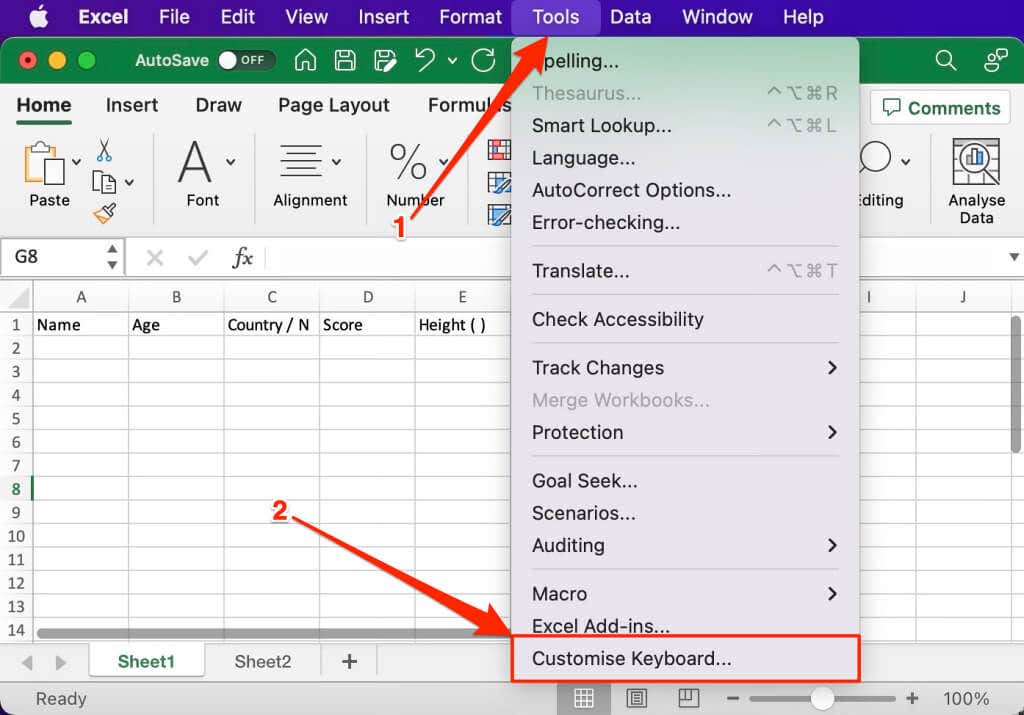Toggle AutoSave off switch to on
The image size is (1024, 715).
(247, 60)
